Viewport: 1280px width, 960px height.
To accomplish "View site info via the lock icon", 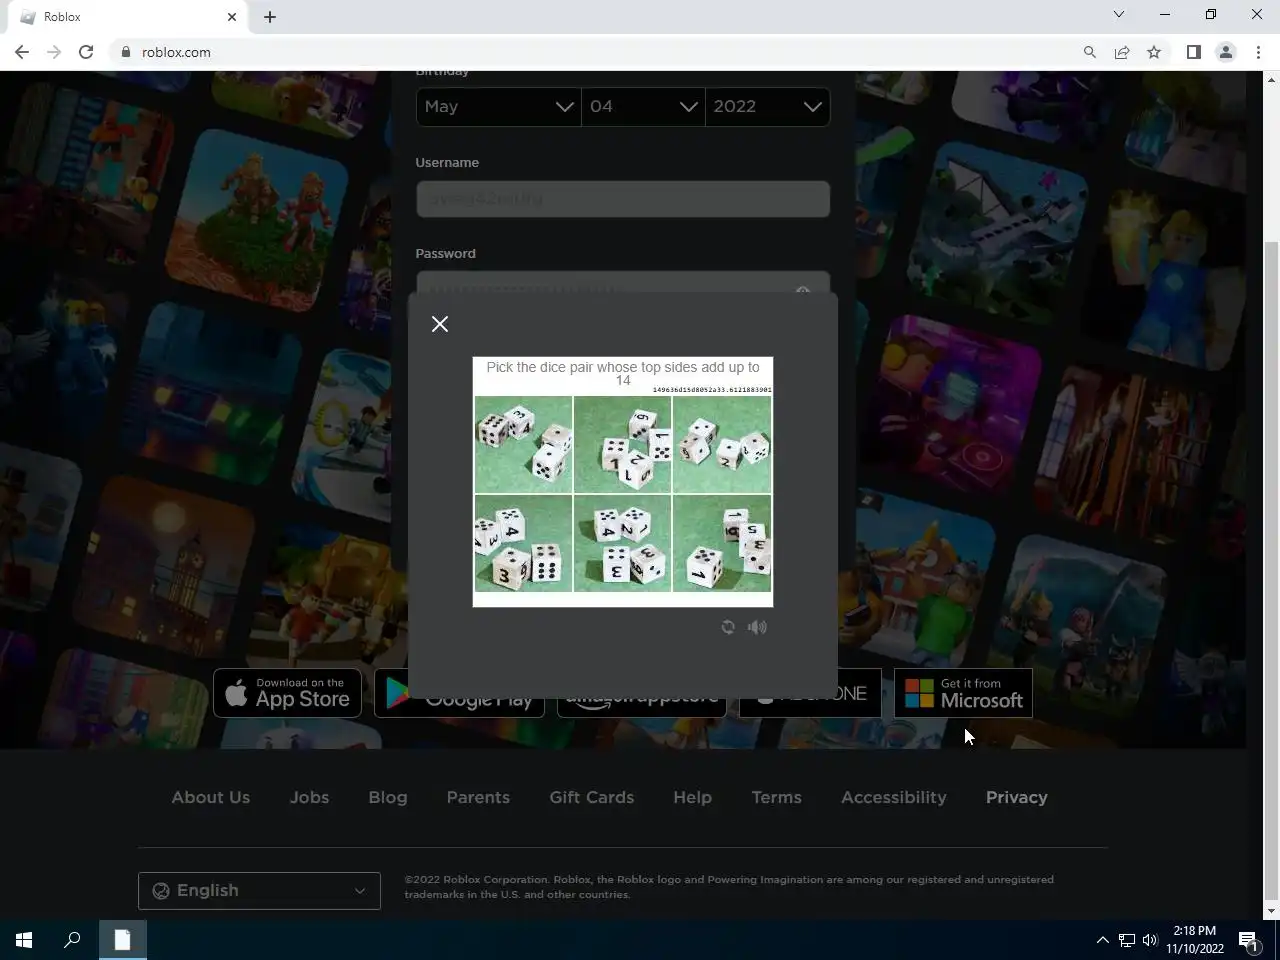I will click(126, 52).
